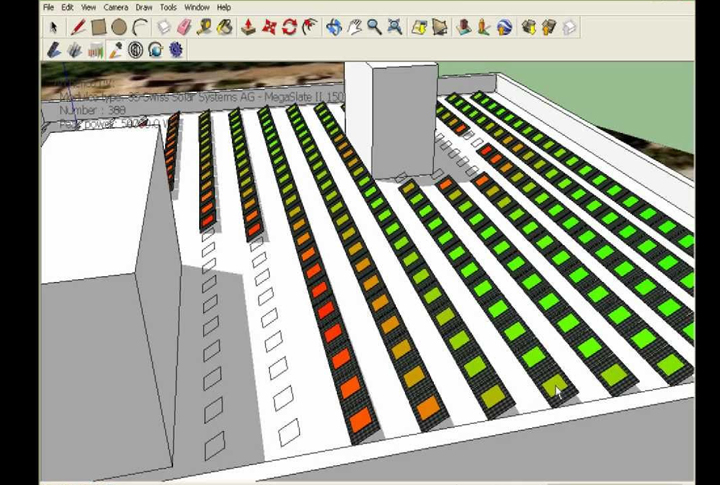The width and height of the screenshot is (720, 485).
Task: Click the blue gear plugin icon
Action: pyautogui.click(x=177, y=50)
